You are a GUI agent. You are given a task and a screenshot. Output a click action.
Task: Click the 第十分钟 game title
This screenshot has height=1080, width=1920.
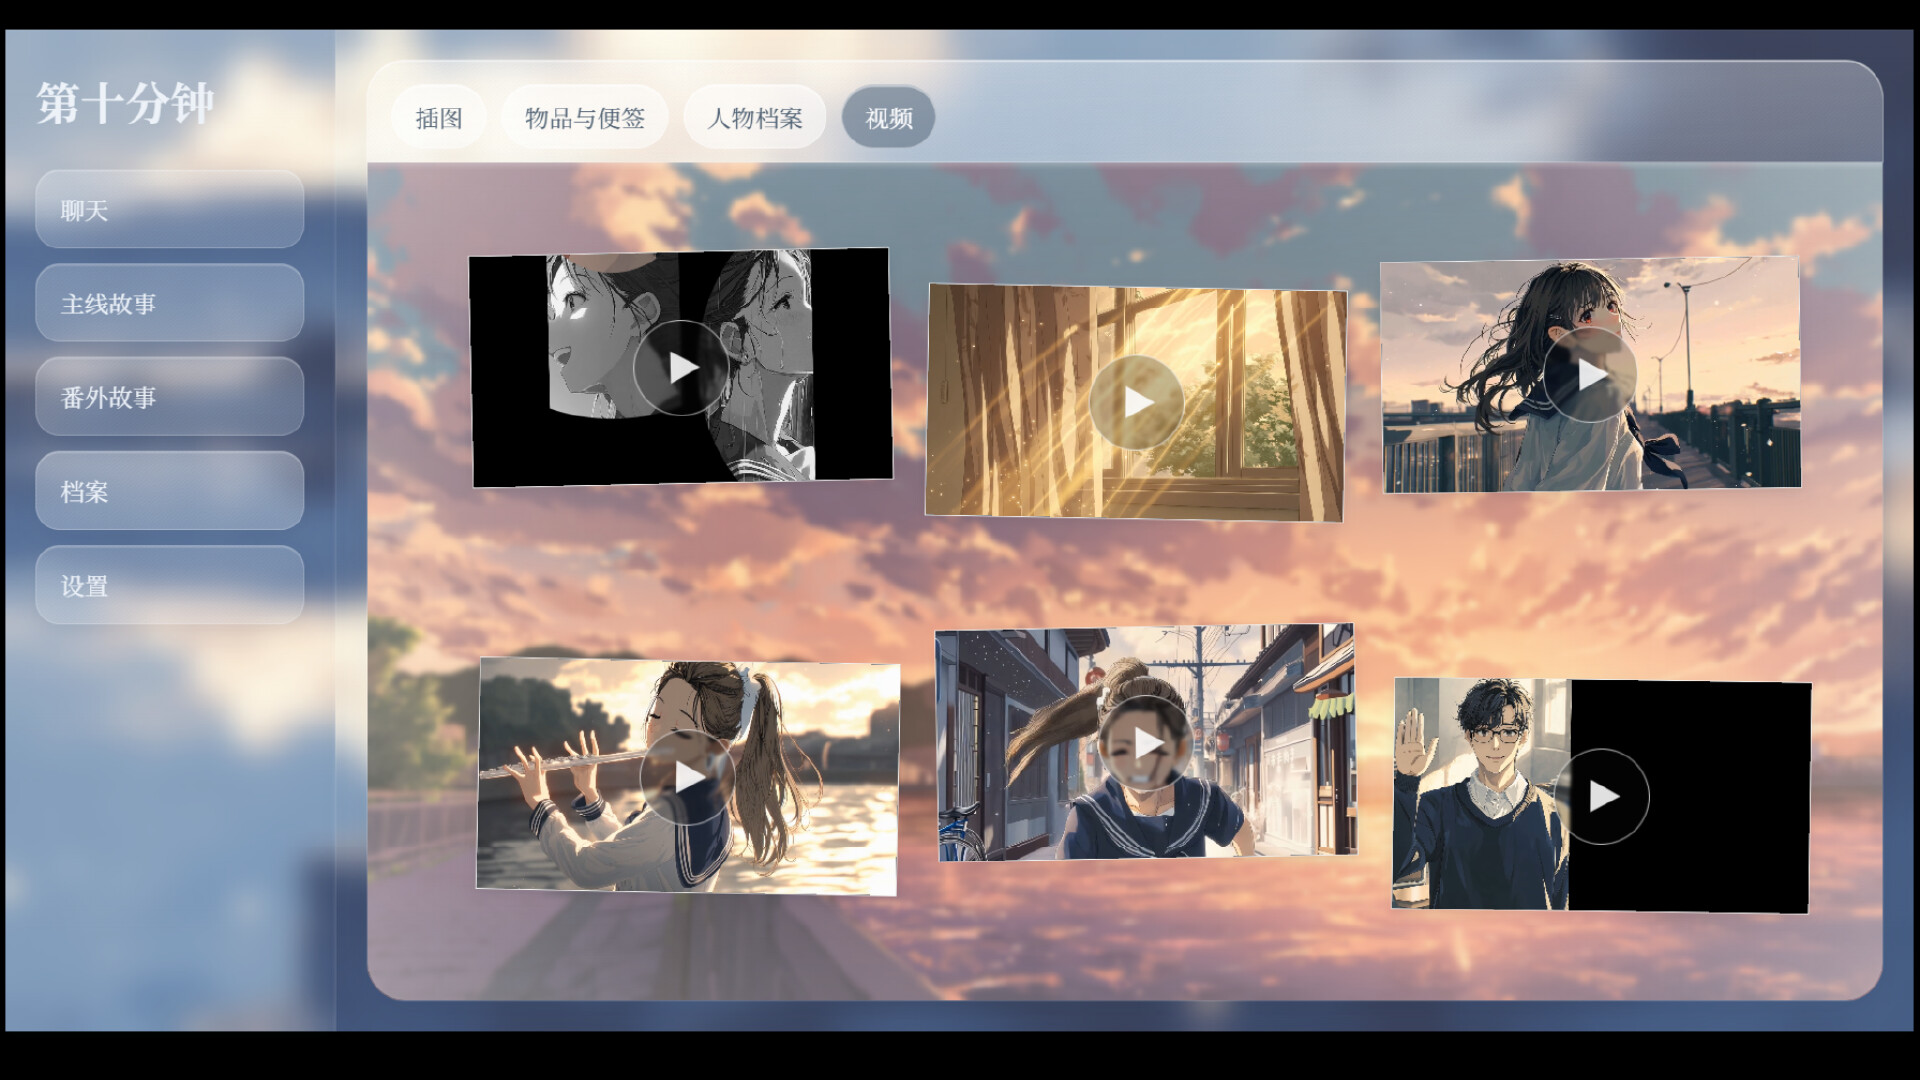(x=126, y=103)
